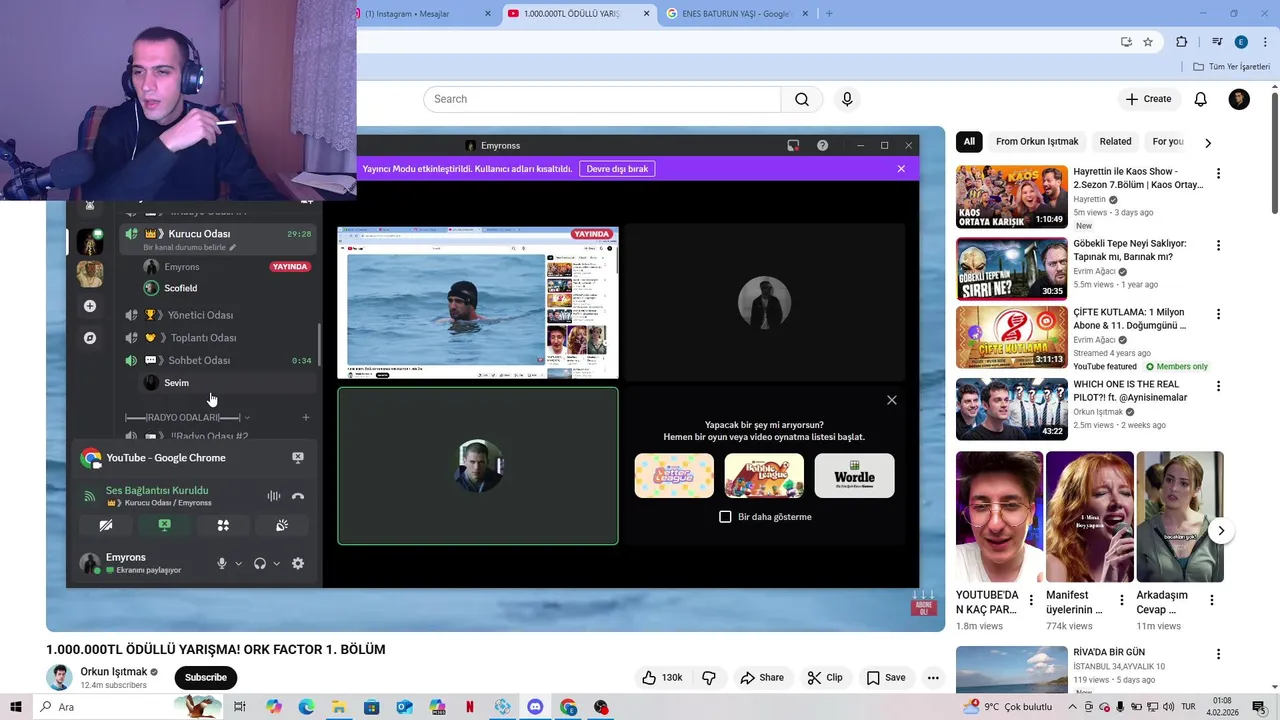The height and width of the screenshot is (720, 1280).
Task: Open Discord soundboard button in voice panel
Action: (282, 525)
